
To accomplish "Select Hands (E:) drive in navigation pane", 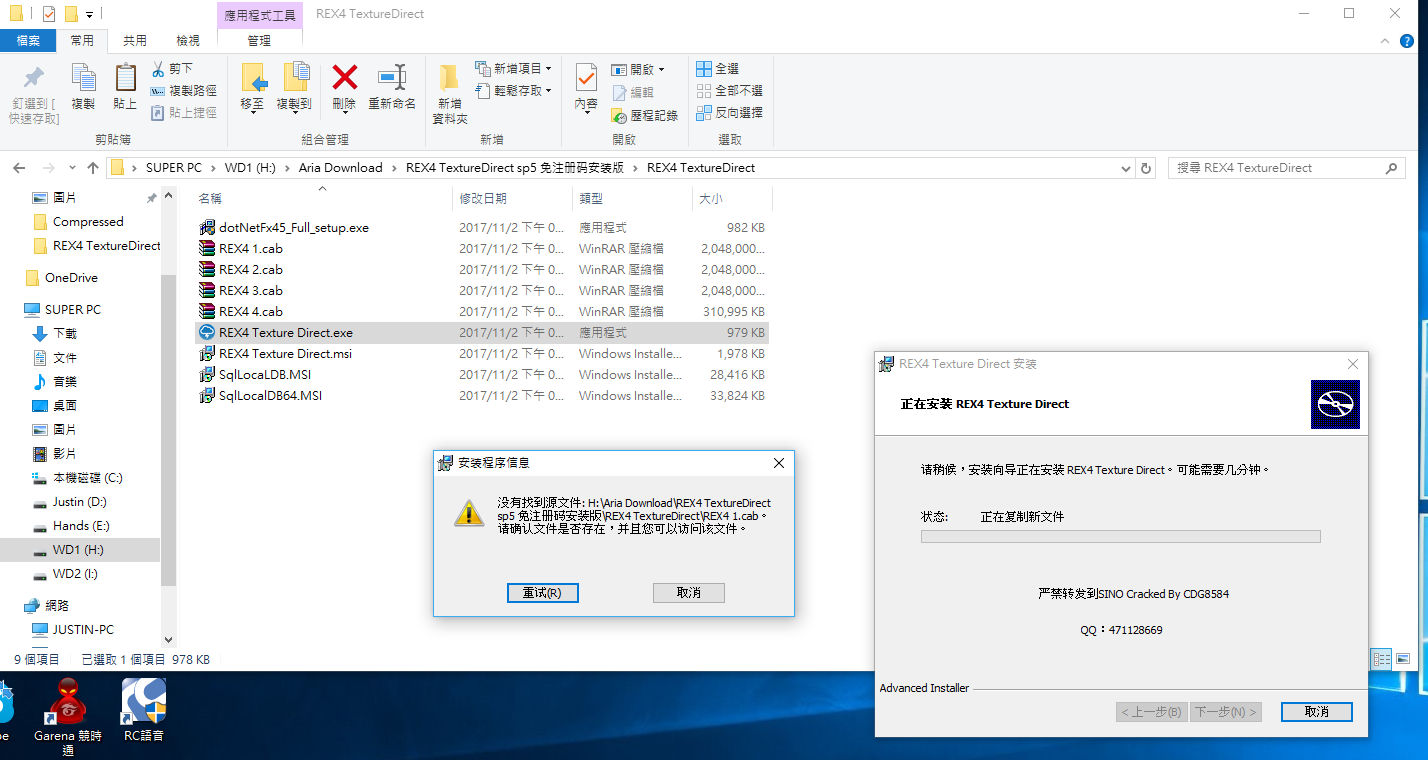I will pyautogui.click(x=81, y=526).
